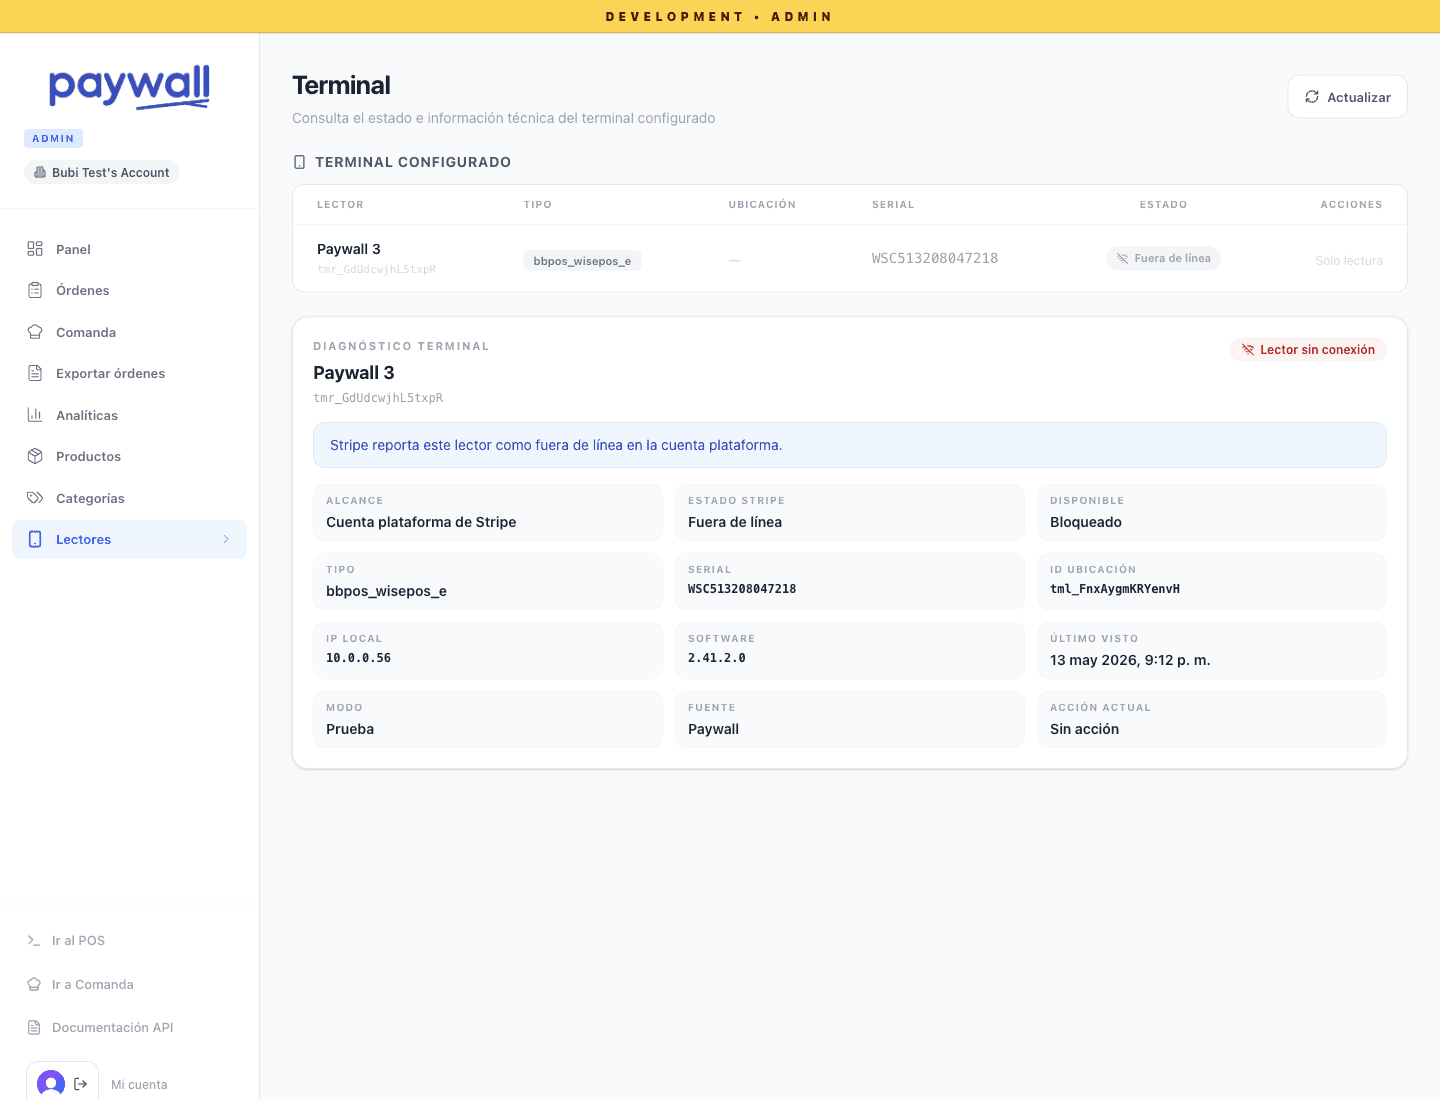Click the ESTADO column header
Screen dimensions: 1440x1100
tap(1164, 205)
